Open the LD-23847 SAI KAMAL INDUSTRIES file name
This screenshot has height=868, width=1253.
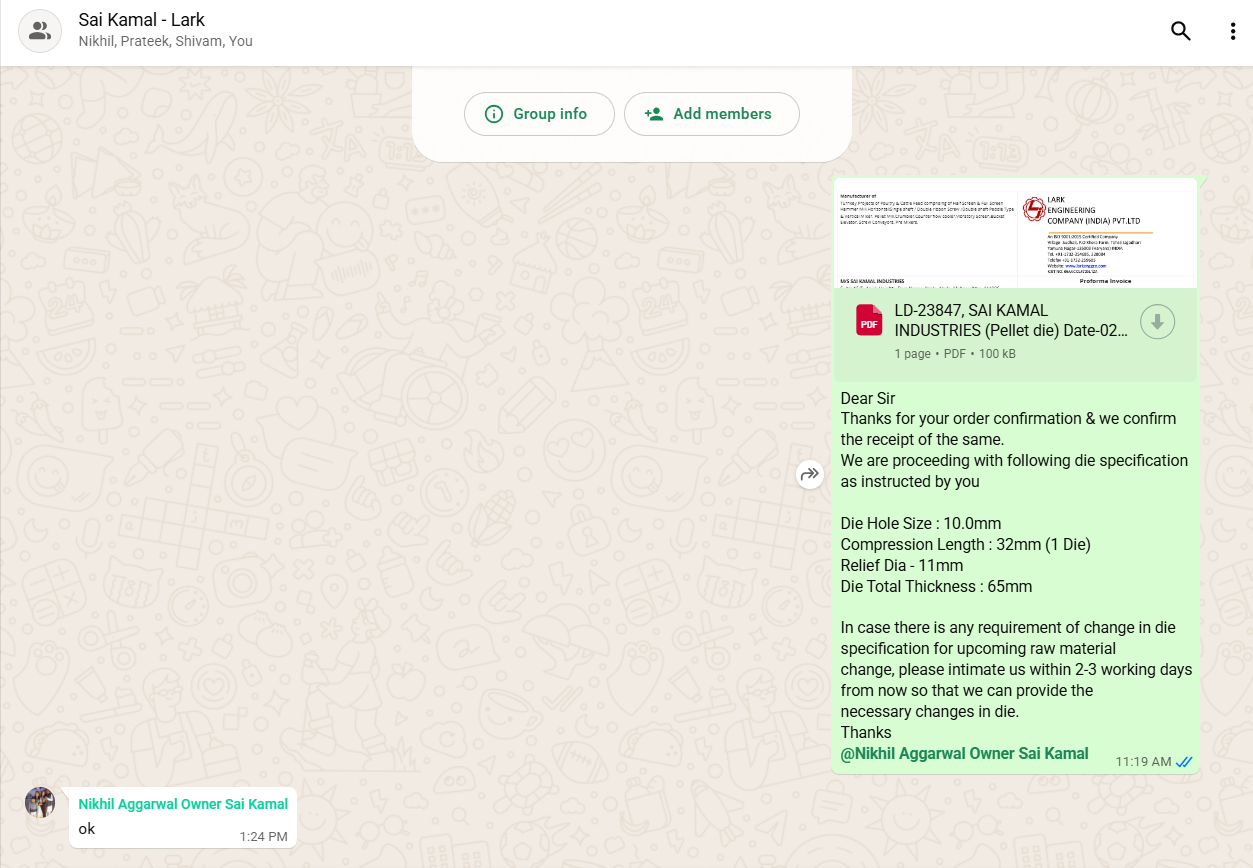coord(1010,321)
